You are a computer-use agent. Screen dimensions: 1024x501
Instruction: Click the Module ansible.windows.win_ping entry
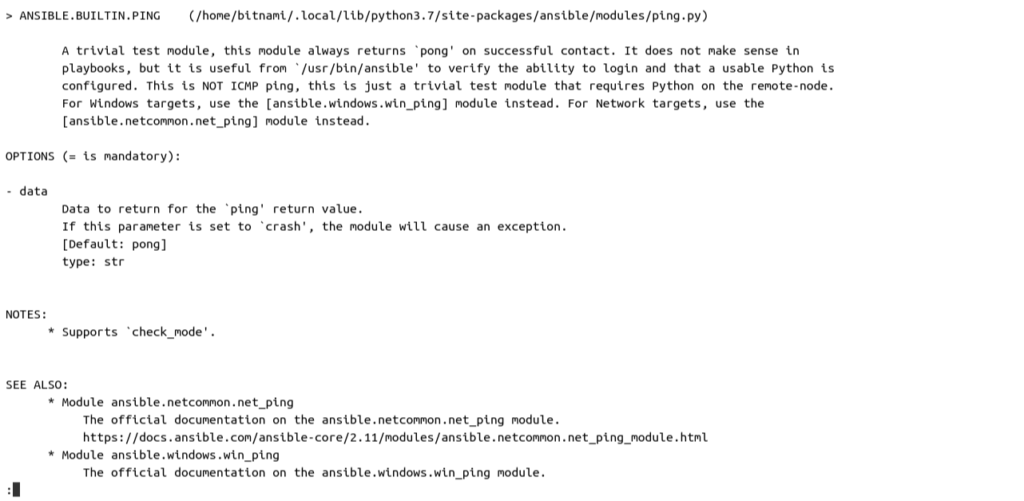pyautogui.click(x=170, y=455)
